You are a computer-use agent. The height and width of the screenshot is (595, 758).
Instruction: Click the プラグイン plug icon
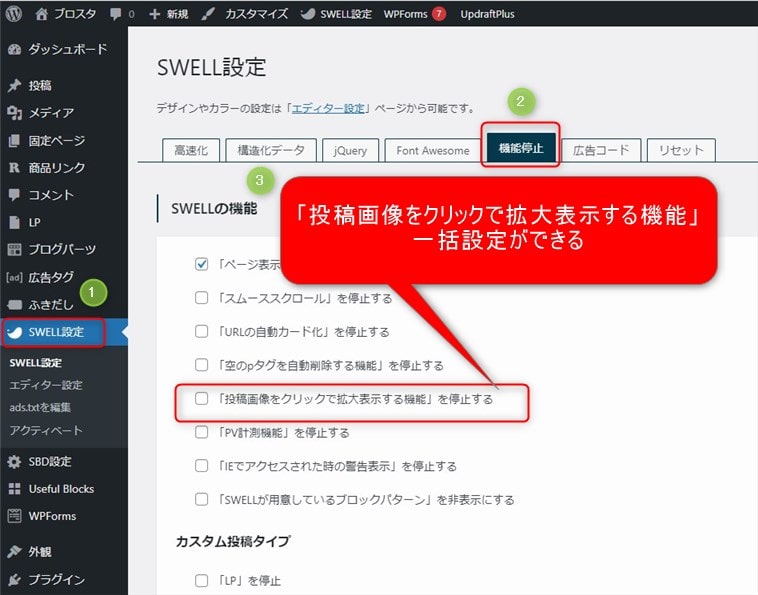[x=15, y=579]
